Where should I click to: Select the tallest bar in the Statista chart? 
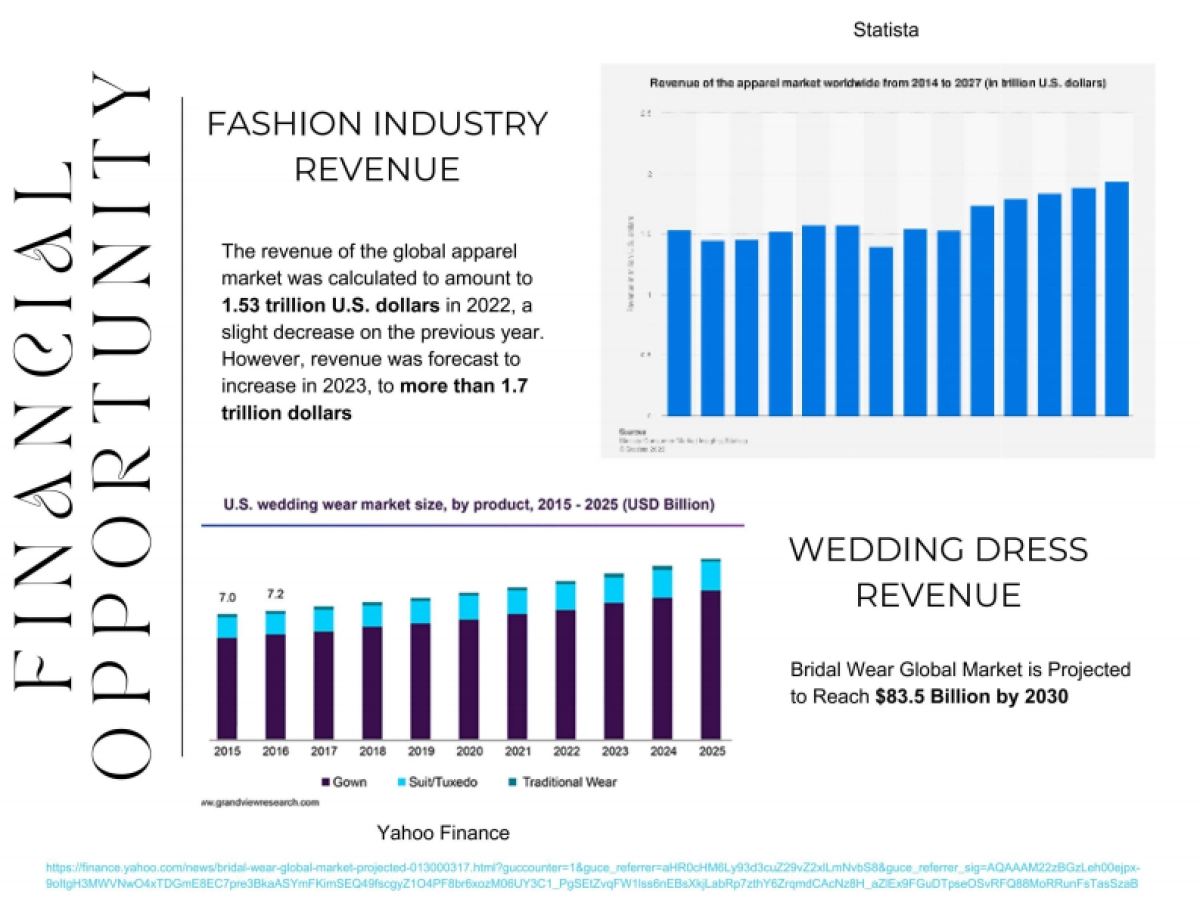1116,298
